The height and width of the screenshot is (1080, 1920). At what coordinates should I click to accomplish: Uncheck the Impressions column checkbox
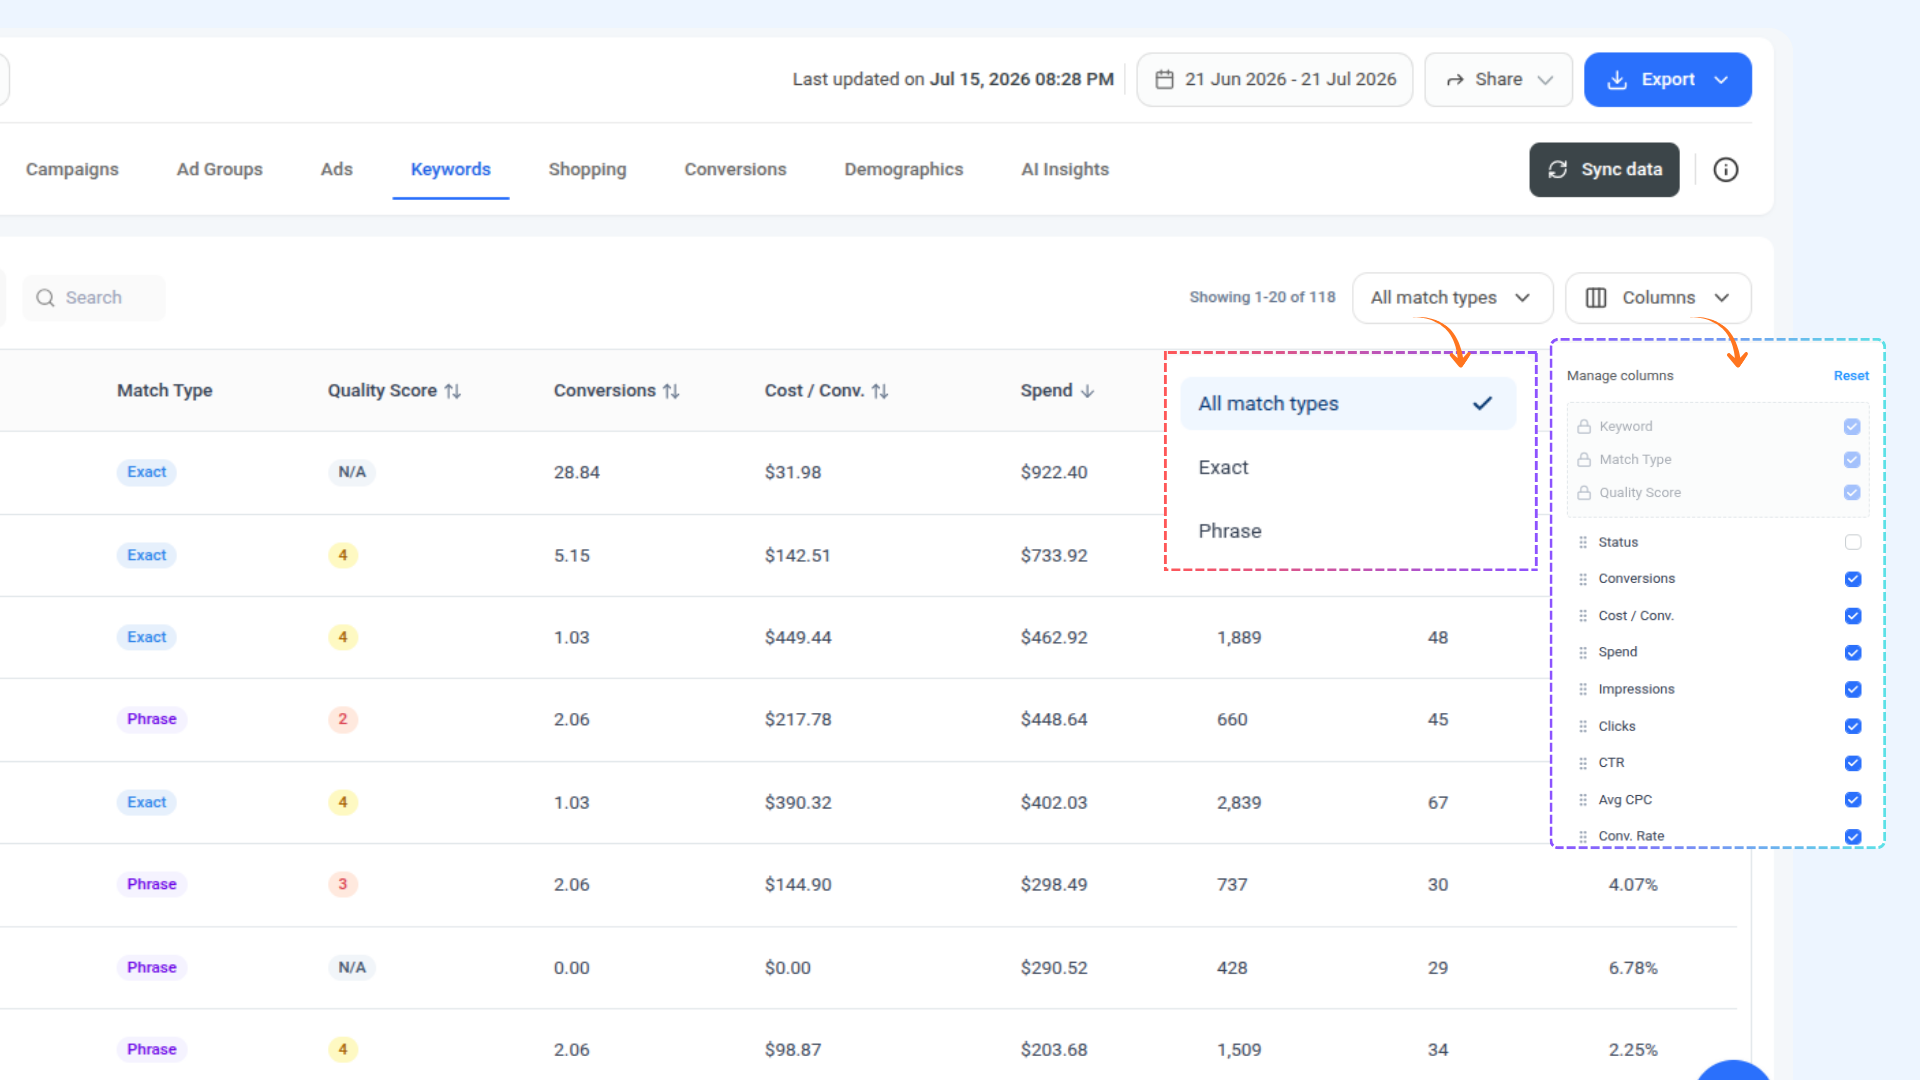click(x=1853, y=690)
